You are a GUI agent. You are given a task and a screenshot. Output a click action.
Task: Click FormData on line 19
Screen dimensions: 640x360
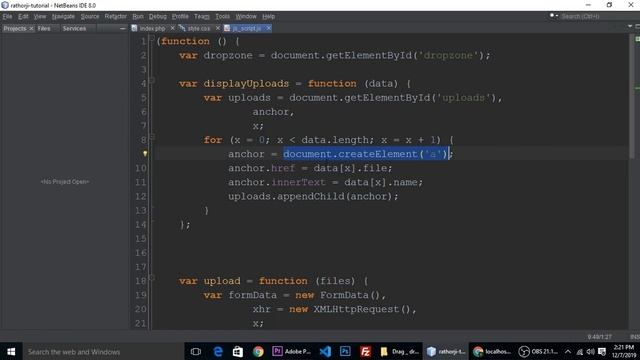pyautogui.click(x=344, y=295)
